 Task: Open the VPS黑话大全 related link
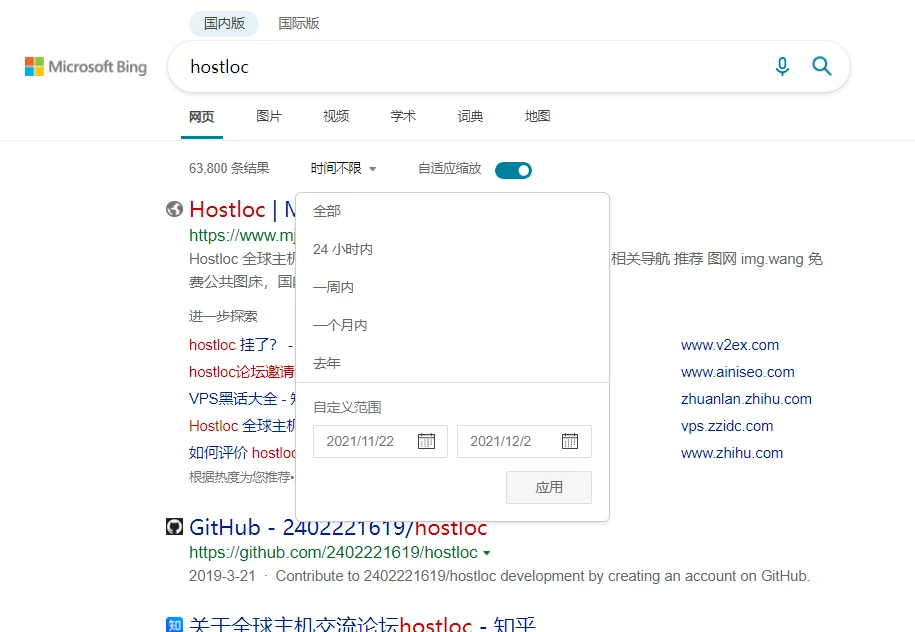pyautogui.click(x=242, y=399)
